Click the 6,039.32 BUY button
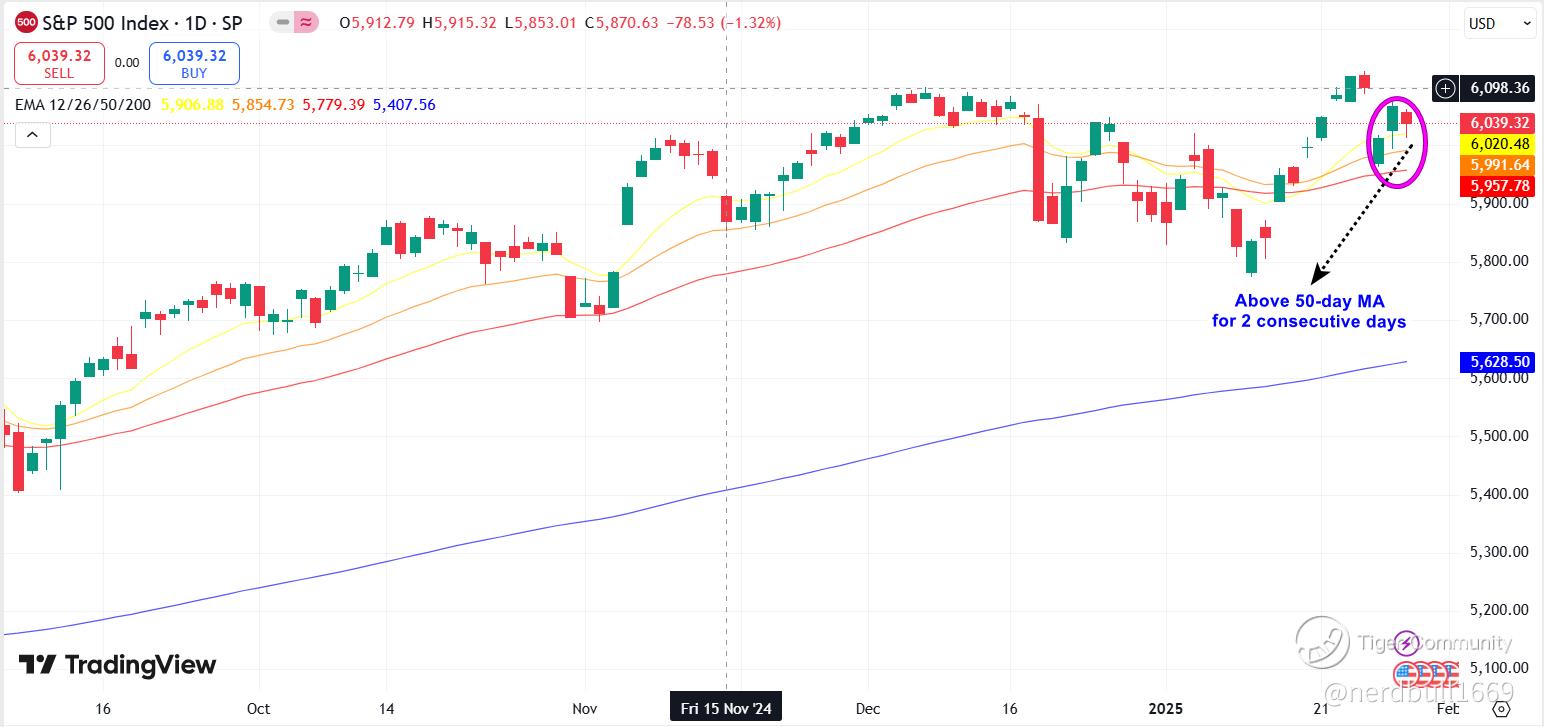 pos(194,64)
